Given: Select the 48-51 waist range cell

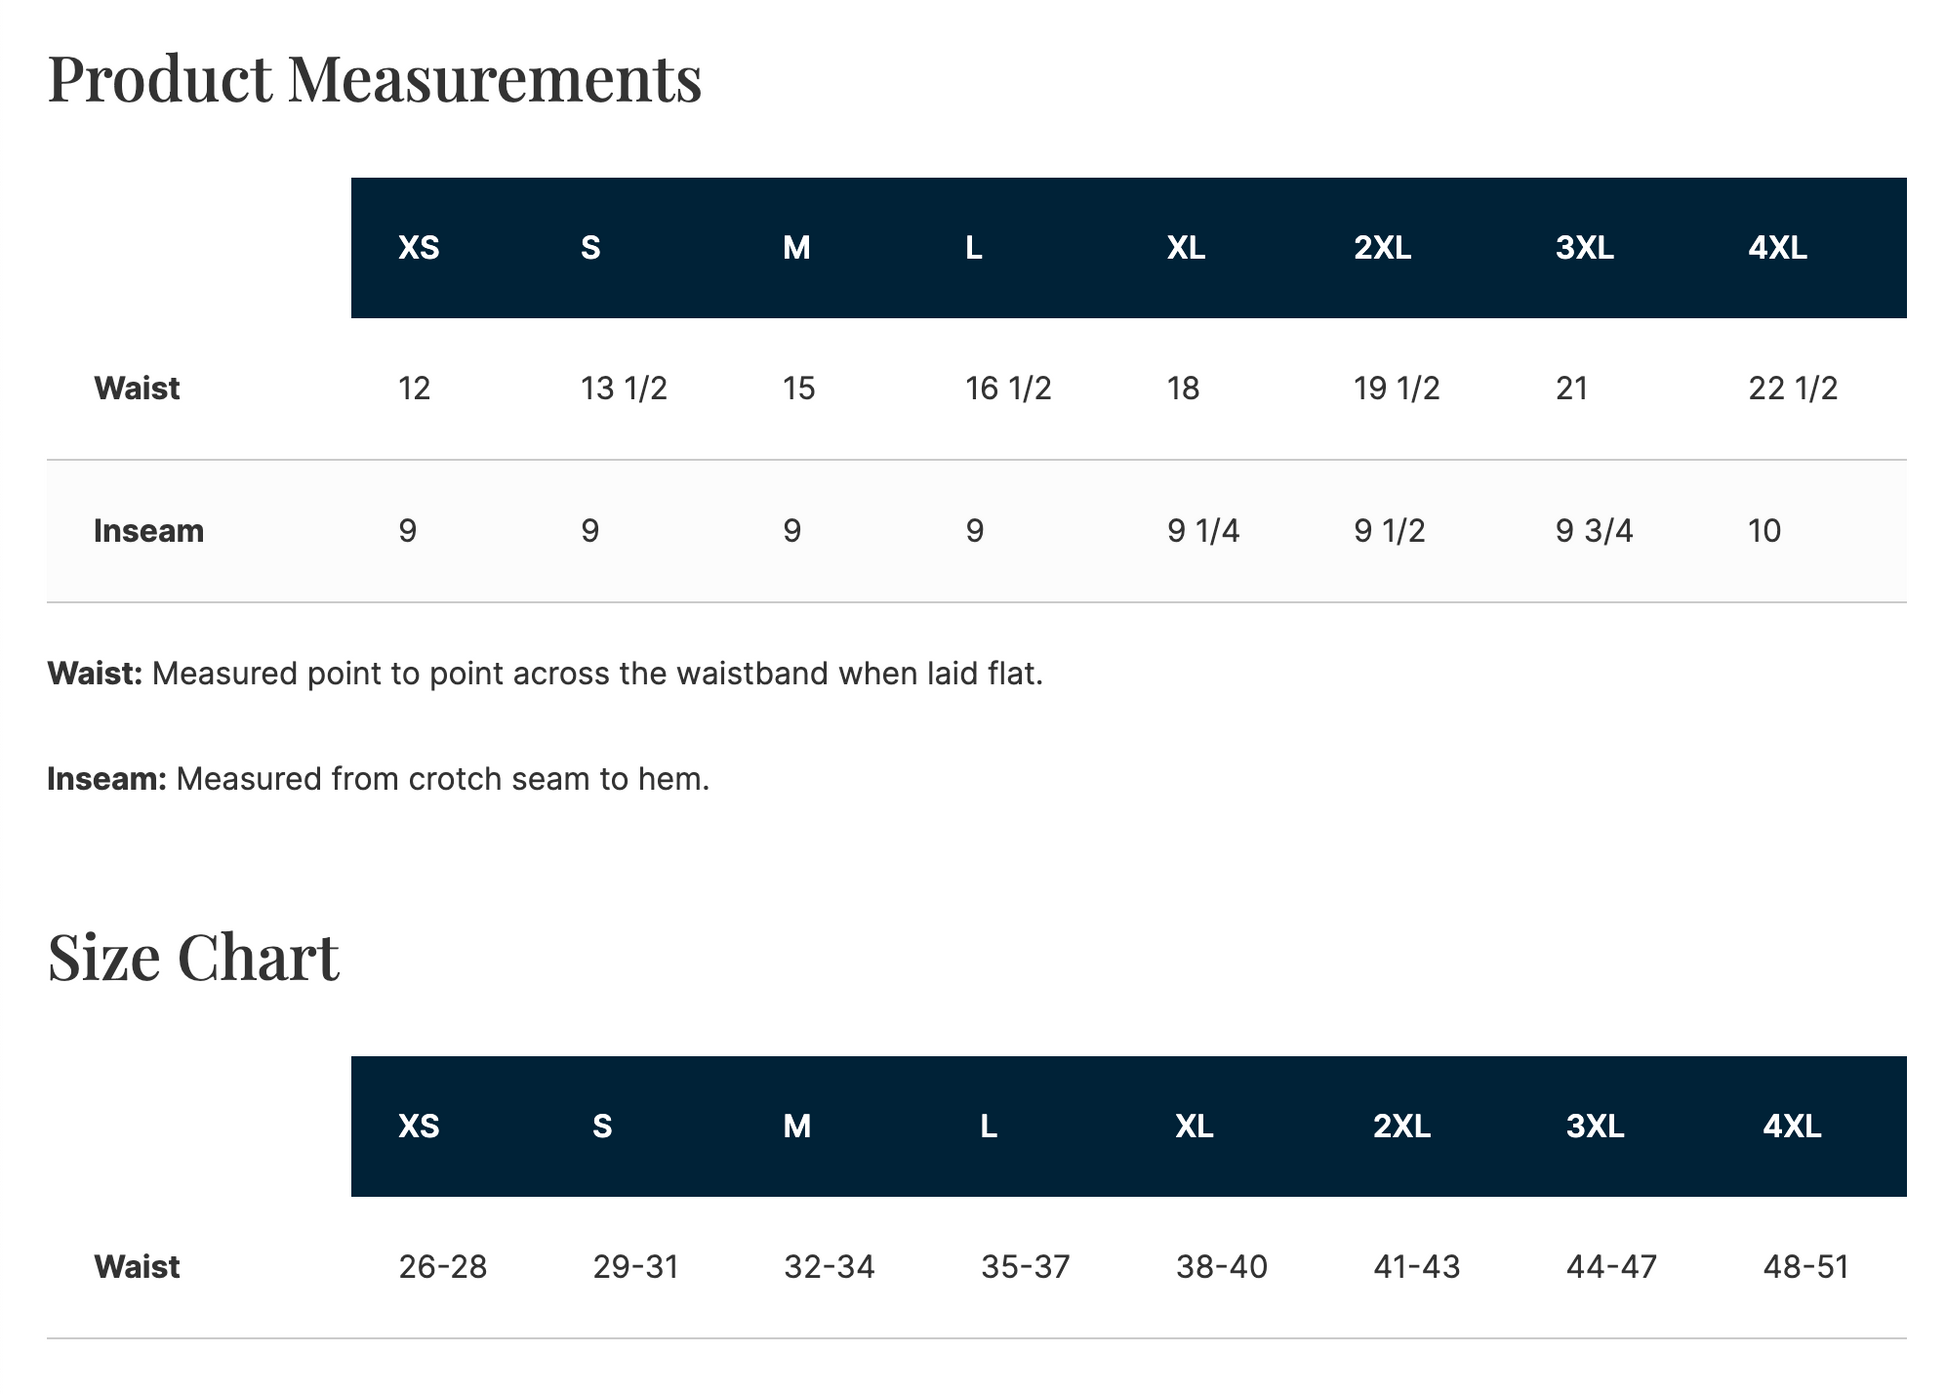Looking at the screenshot, I should 1805,1267.
